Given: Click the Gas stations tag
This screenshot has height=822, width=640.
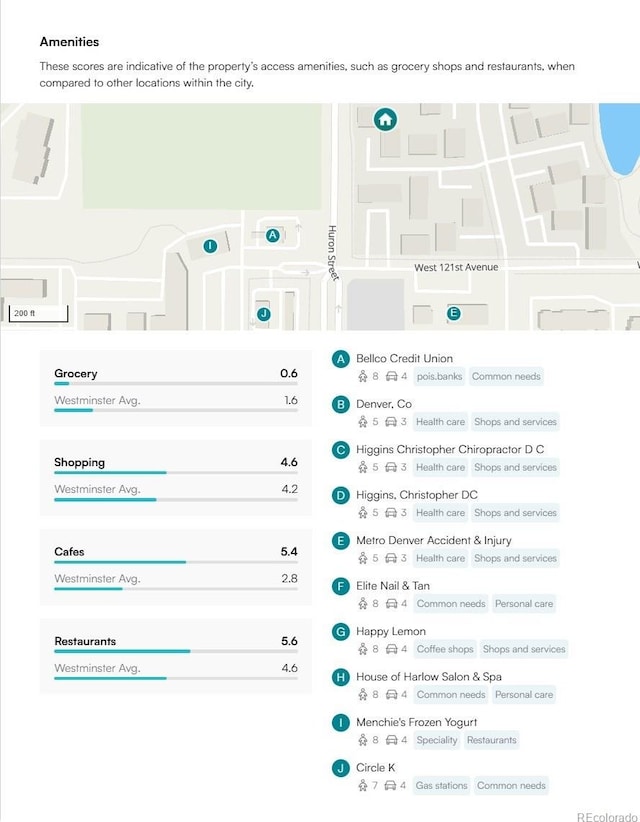Looking at the screenshot, I should tap(441, 785).
